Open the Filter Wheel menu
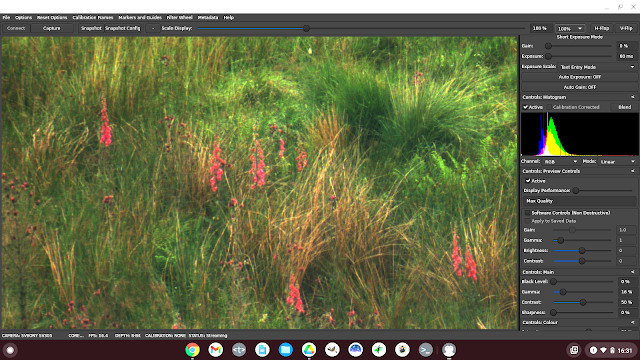640x360 pixels. (x=180, y=18)
